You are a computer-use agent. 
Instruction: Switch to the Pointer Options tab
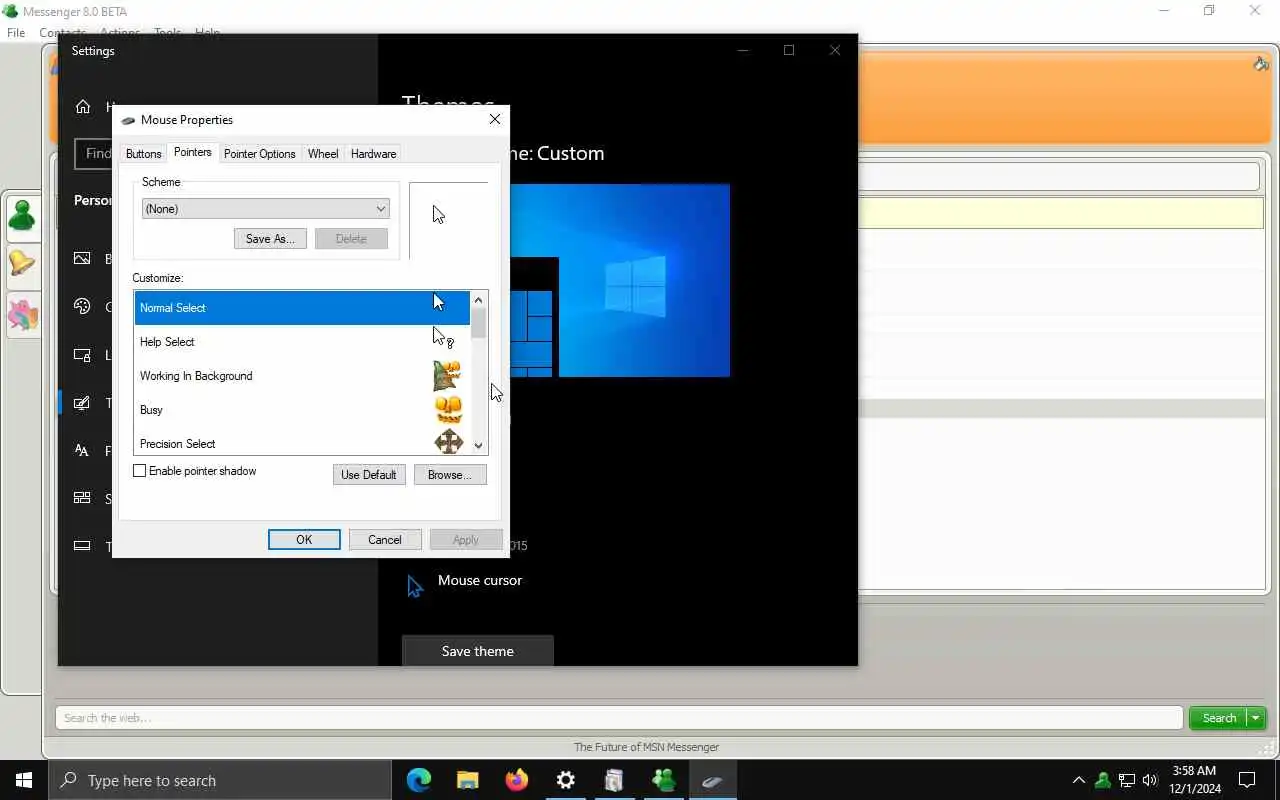coord(259,154)
